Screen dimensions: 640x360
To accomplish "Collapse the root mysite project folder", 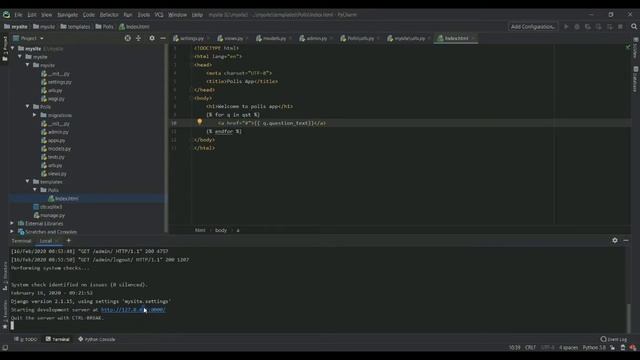I will pyautogui.click(x=13, y=48).
